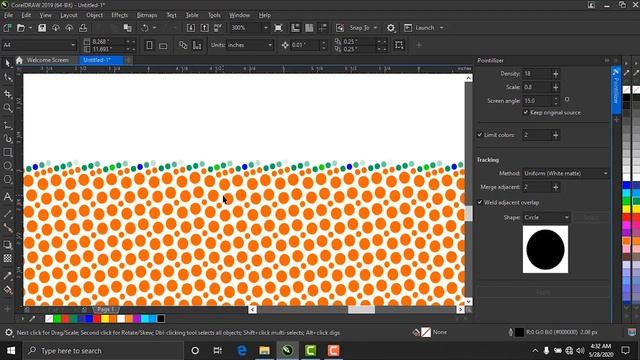Expand the Undo history arrow
Screen dimensions: 640x360
pos(154,28)
